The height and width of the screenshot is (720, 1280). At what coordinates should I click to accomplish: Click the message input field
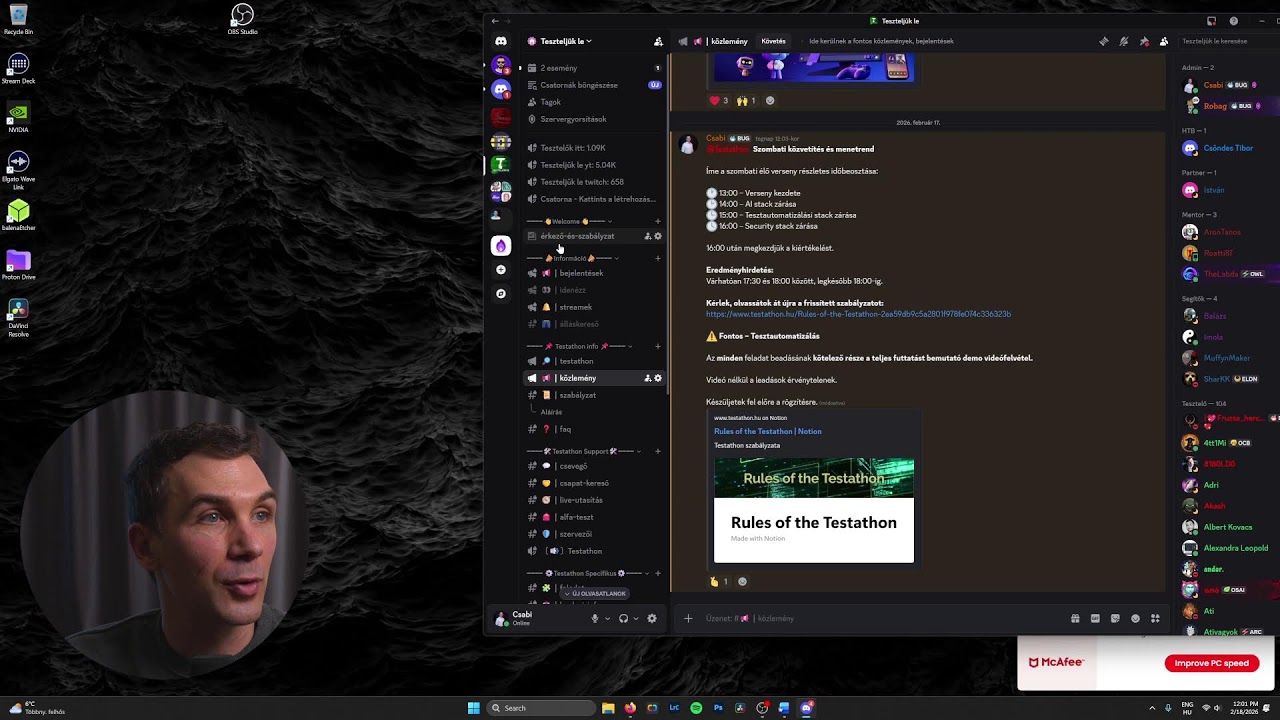click(x=880, y=618)
